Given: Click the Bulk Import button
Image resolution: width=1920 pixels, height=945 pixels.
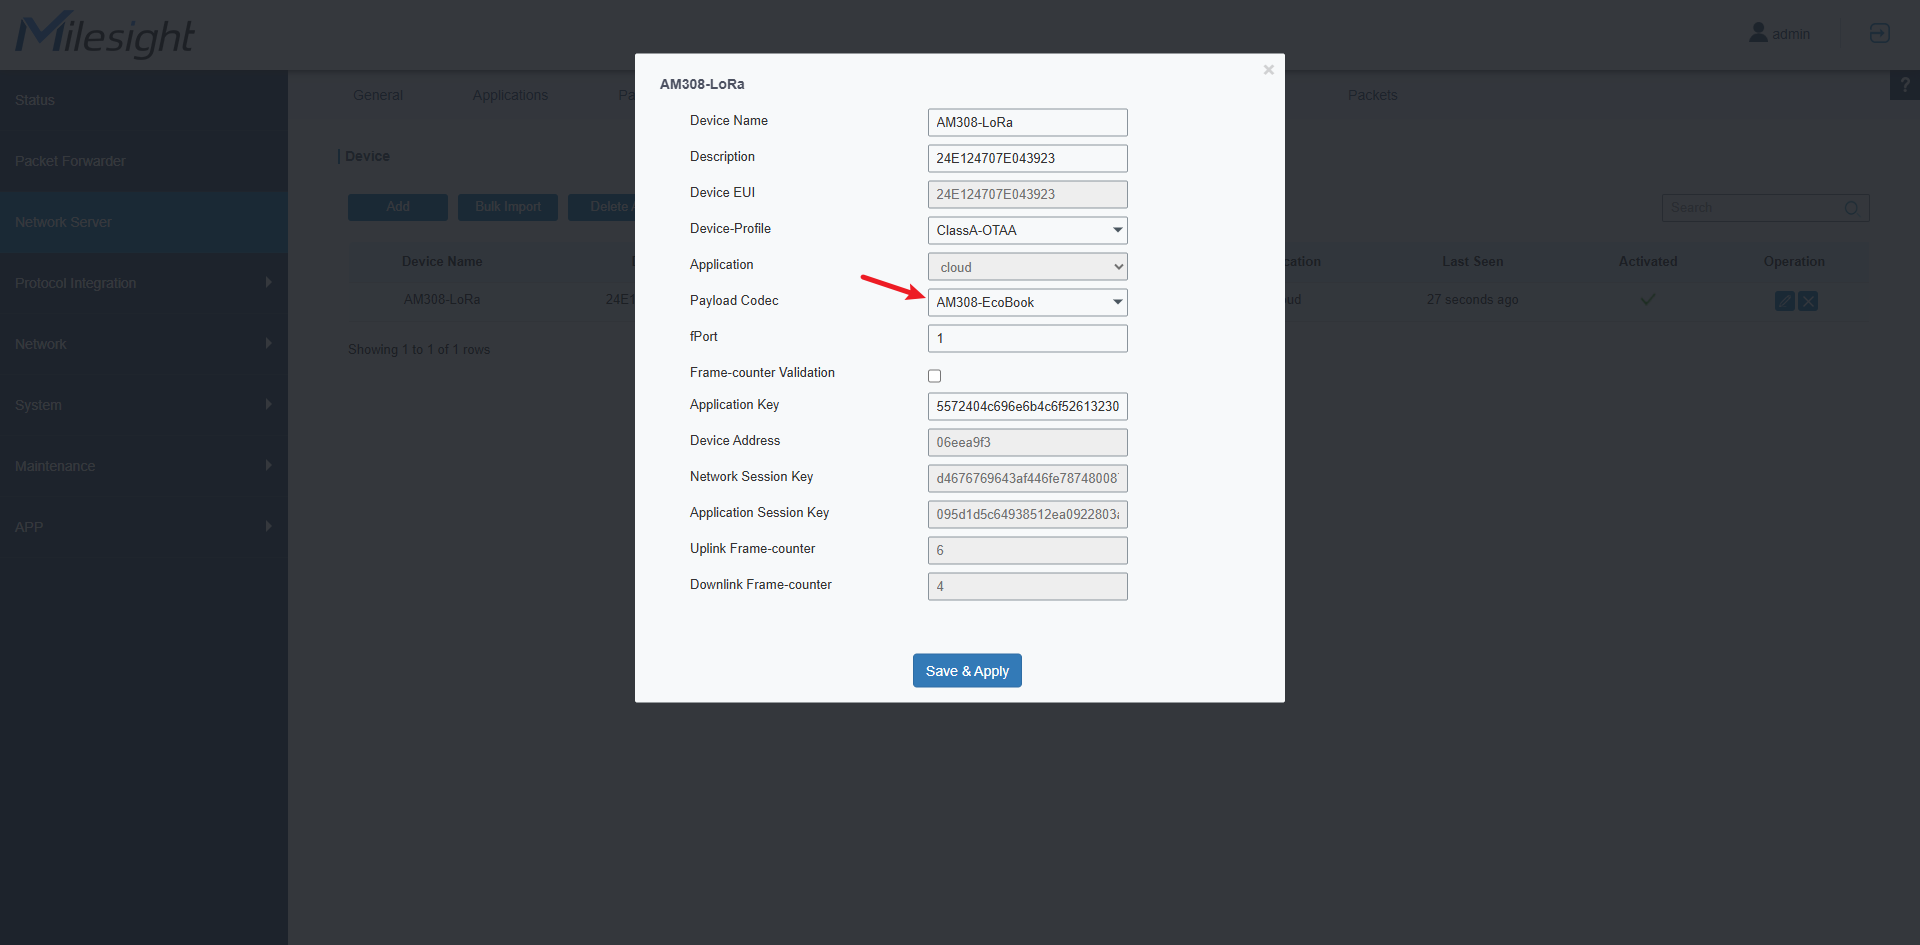Looking at the screenshot, I should [508, 207].
